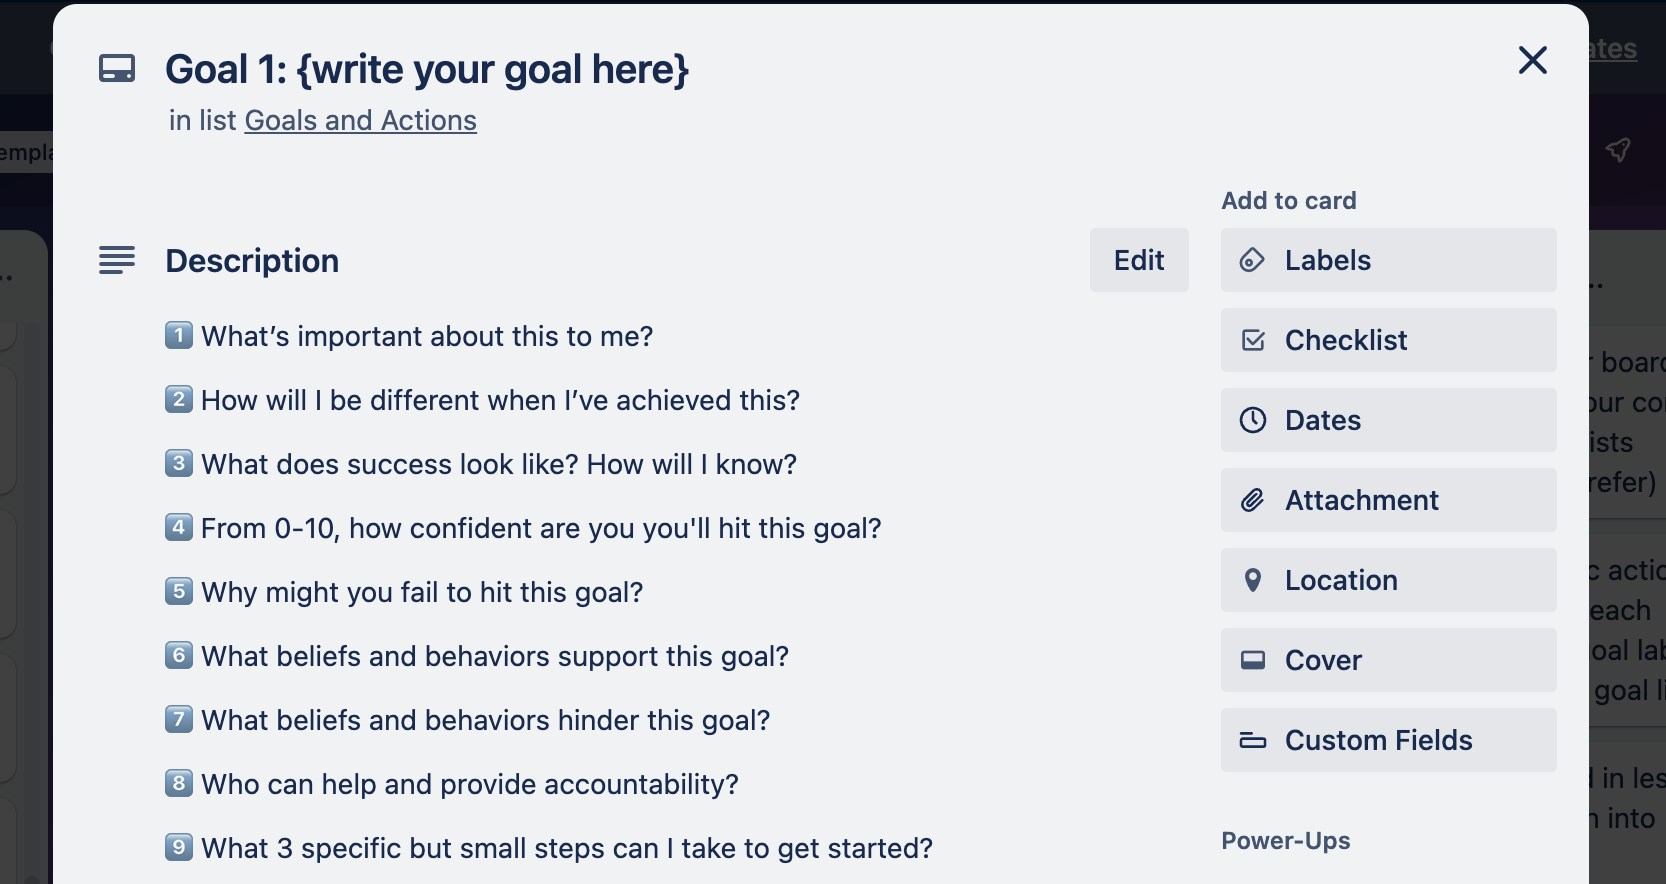Click the rocket icon behind the dialog

1618,150
